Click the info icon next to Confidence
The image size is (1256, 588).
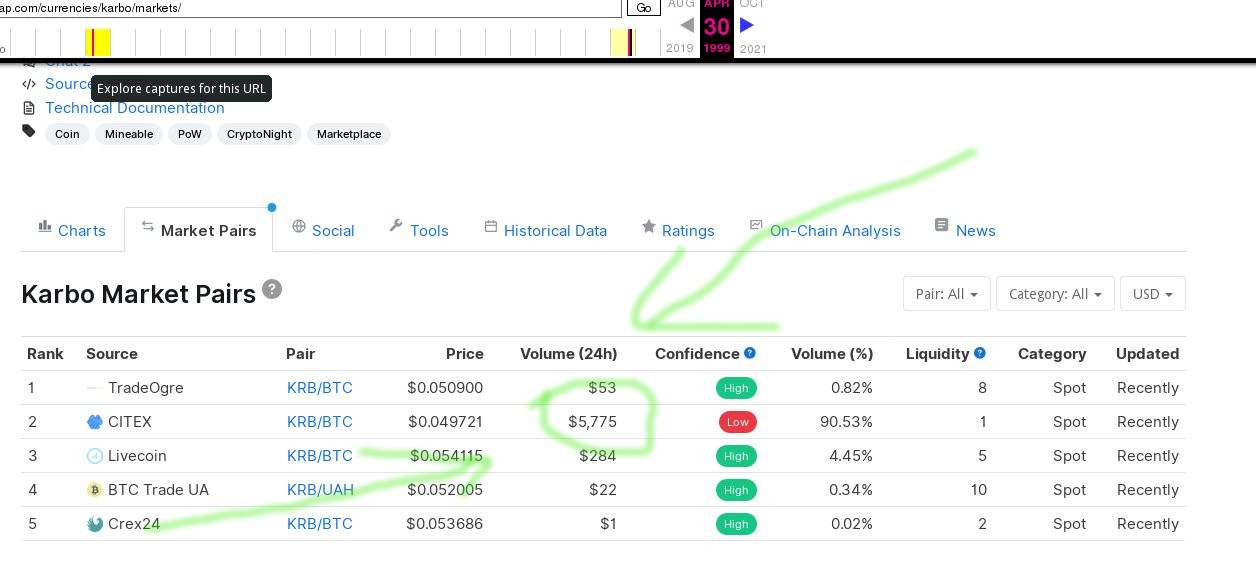pos(750,353)
